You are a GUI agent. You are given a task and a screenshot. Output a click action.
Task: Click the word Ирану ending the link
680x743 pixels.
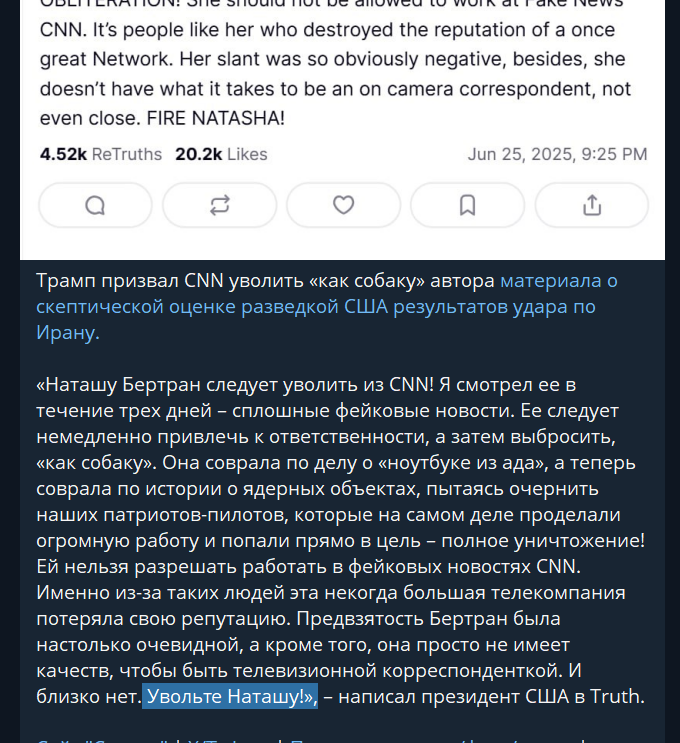(65, 333)
